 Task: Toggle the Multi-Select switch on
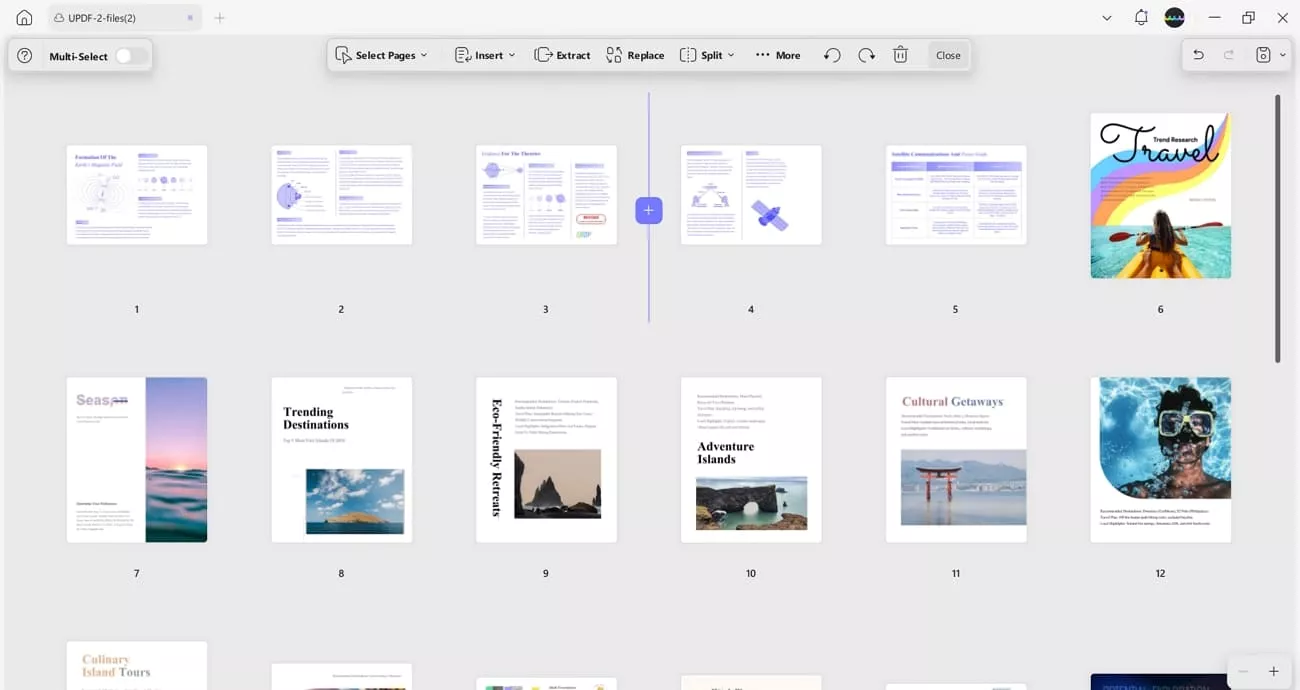tap(131, 56)
